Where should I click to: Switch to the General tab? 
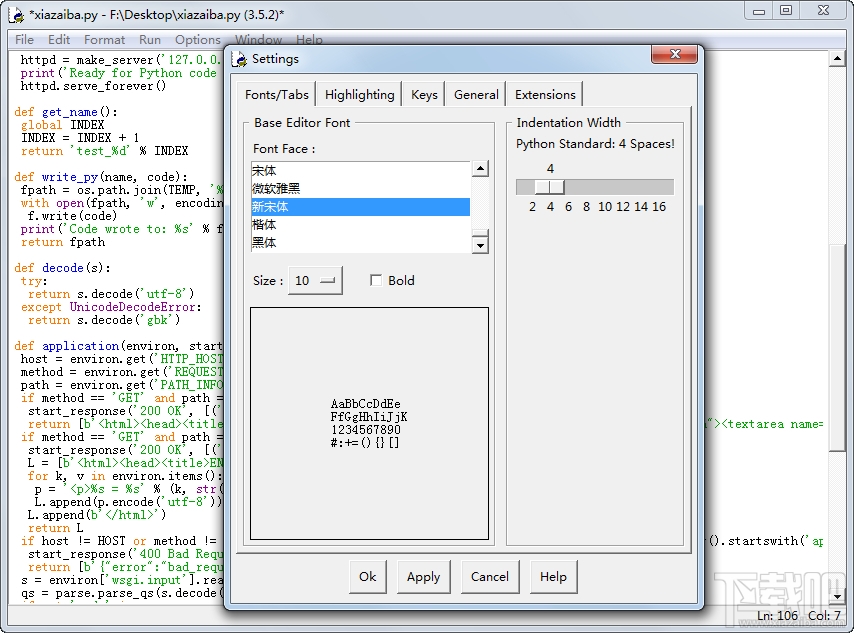pyautogui.click(x=476, y=95)
